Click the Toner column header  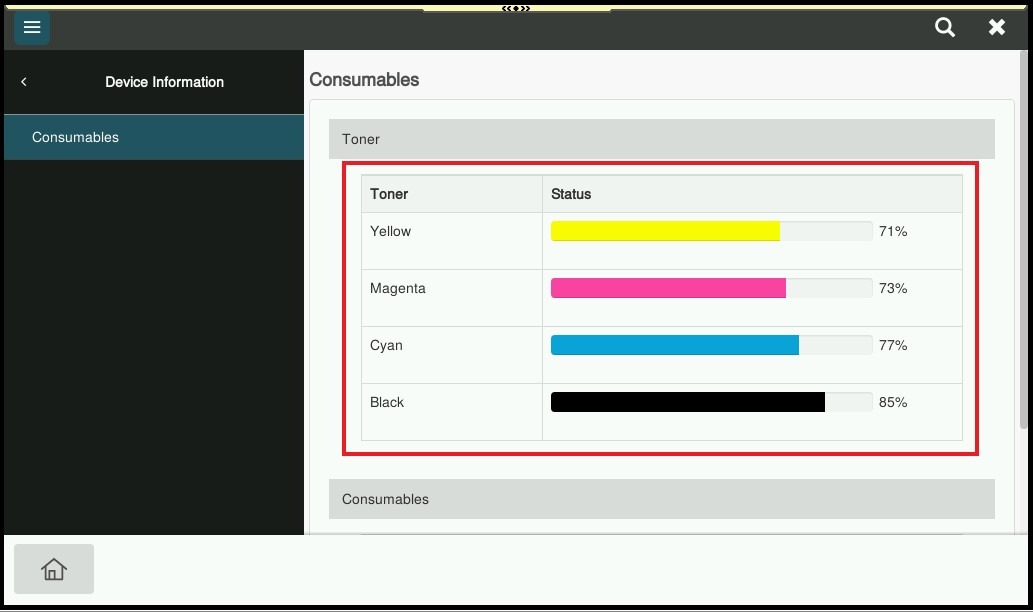tap(389, 194)
